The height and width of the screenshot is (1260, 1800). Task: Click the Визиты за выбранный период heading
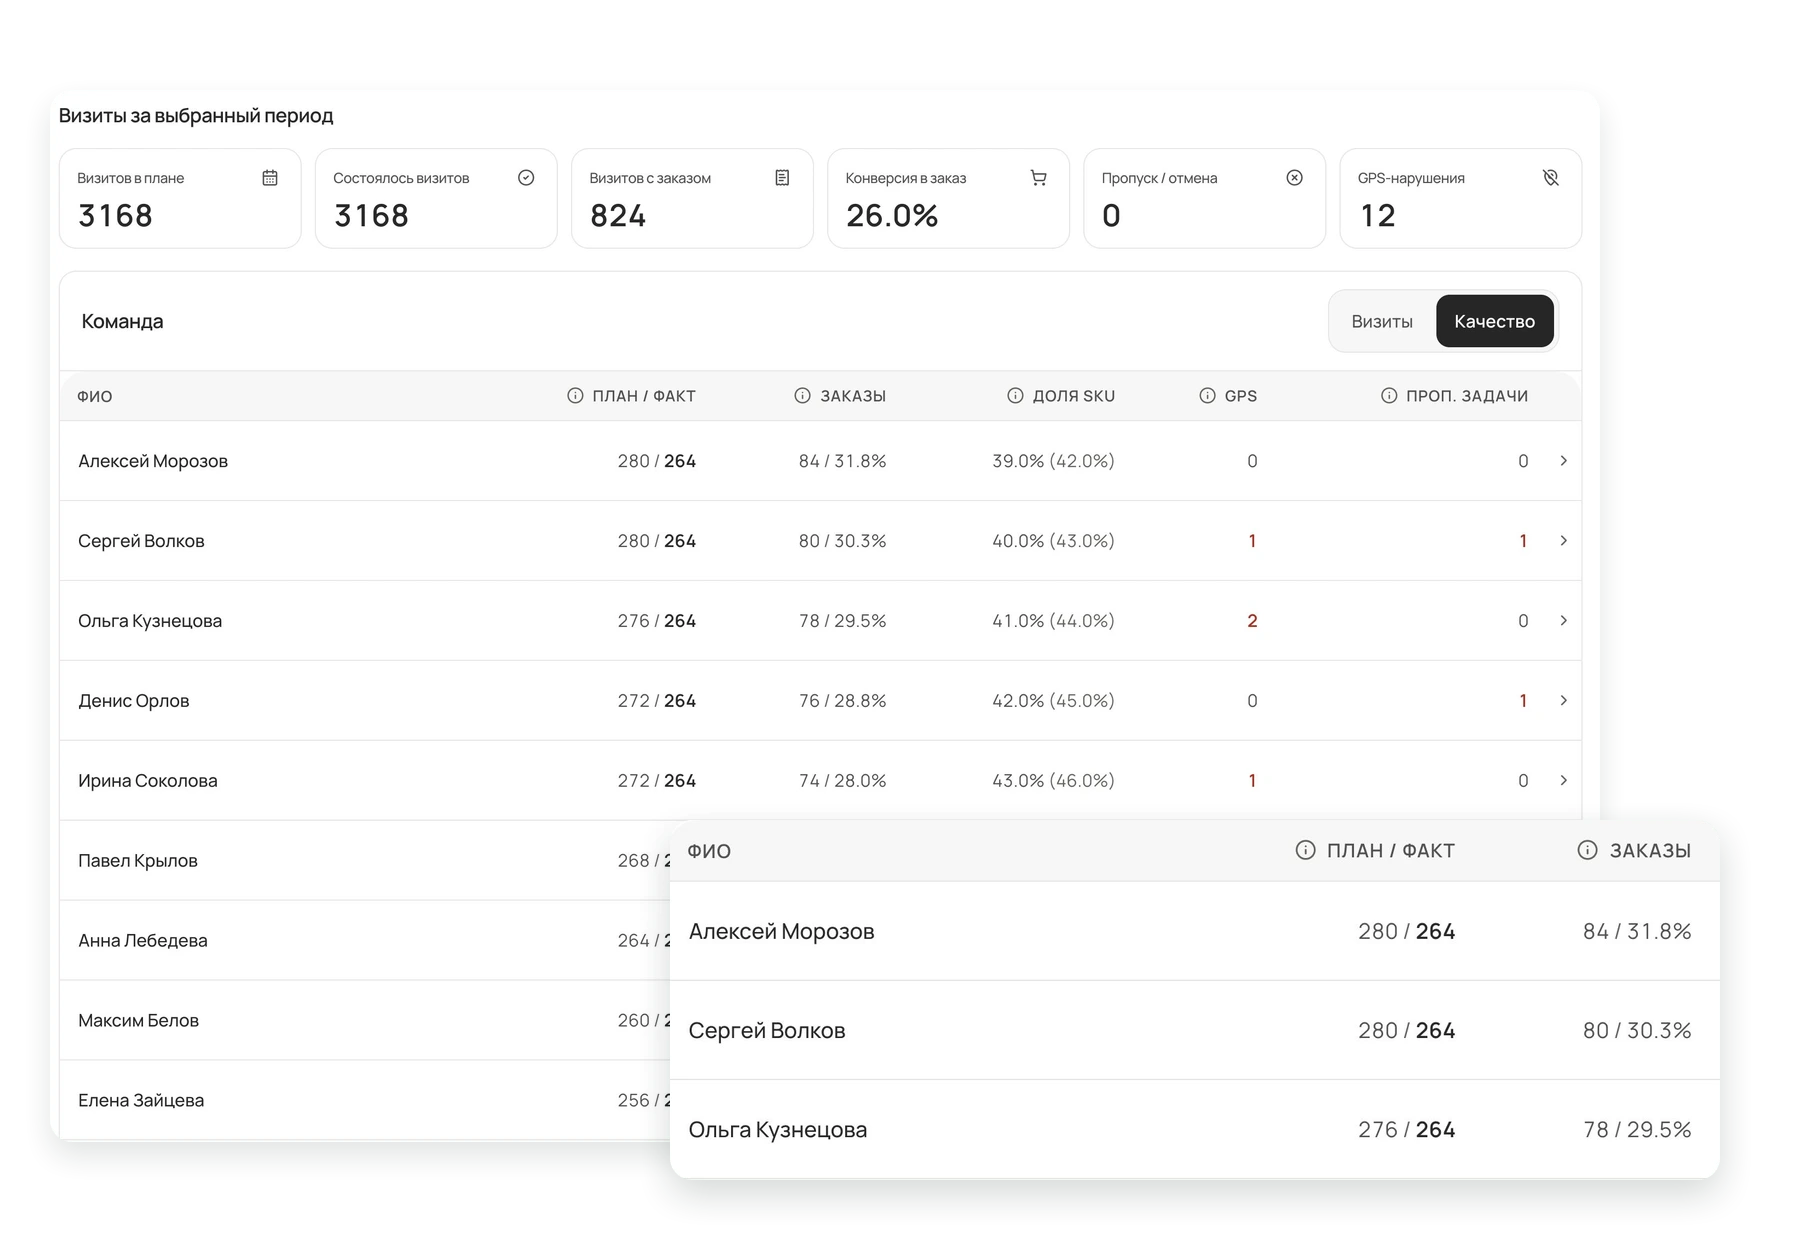click(196, 116)
